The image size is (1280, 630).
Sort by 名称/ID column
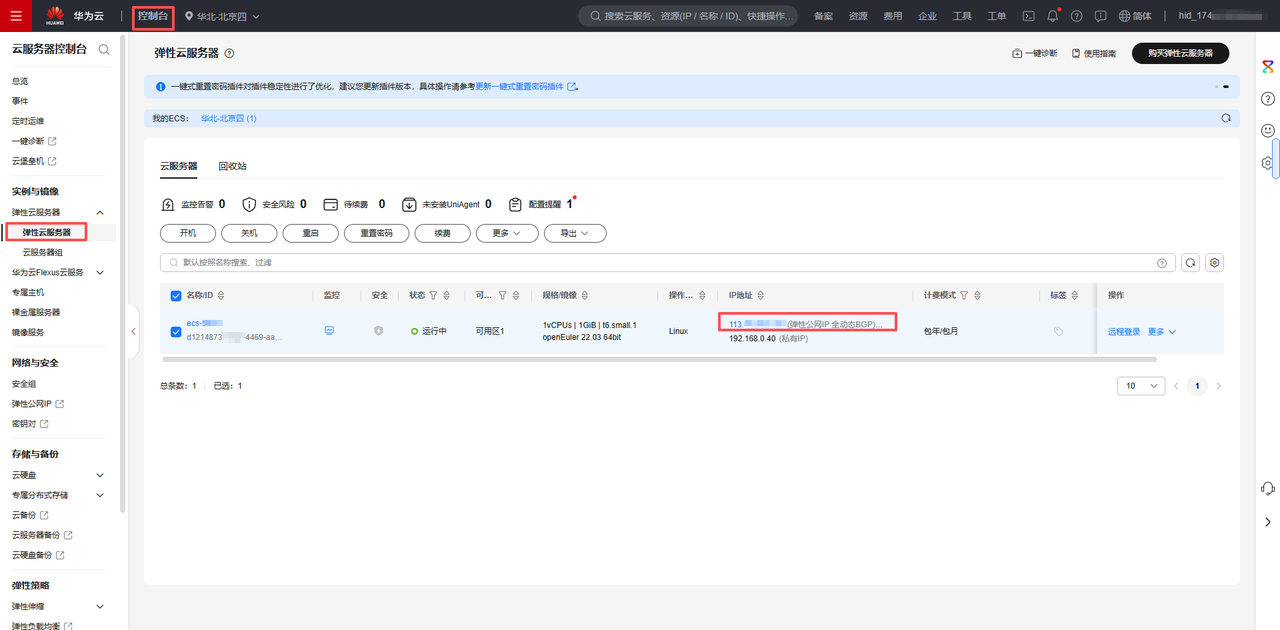tap(221, 296)
